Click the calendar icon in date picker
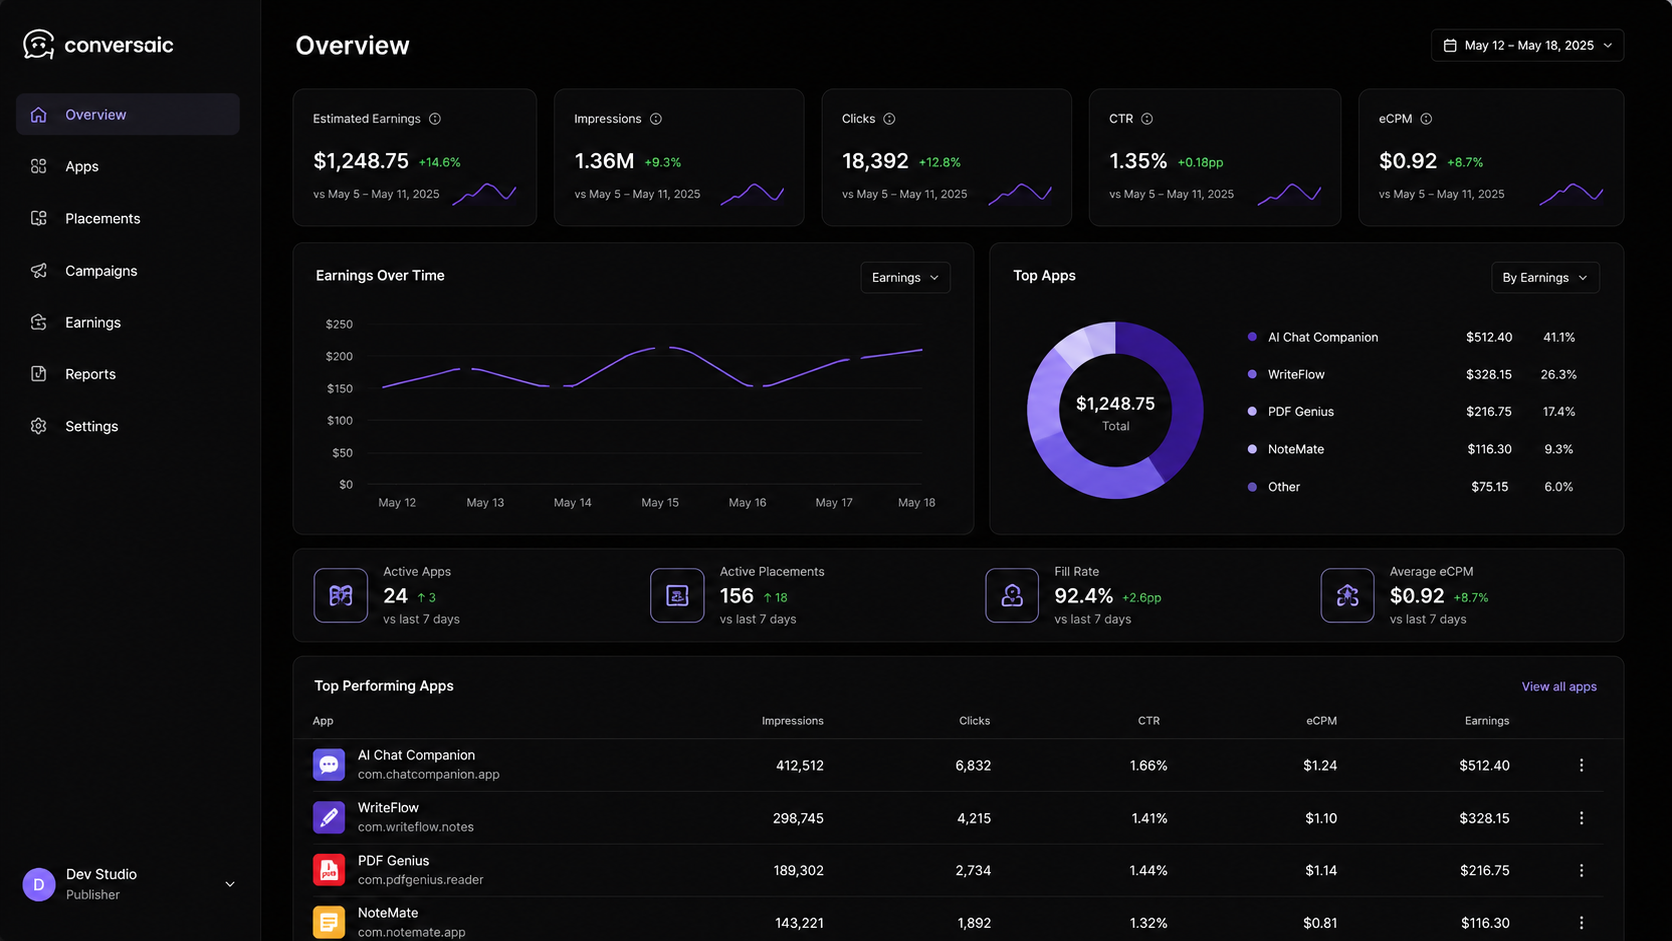Image resolution: width=1672 pixels, height=941 pixels. click(x=1450, y=45)
